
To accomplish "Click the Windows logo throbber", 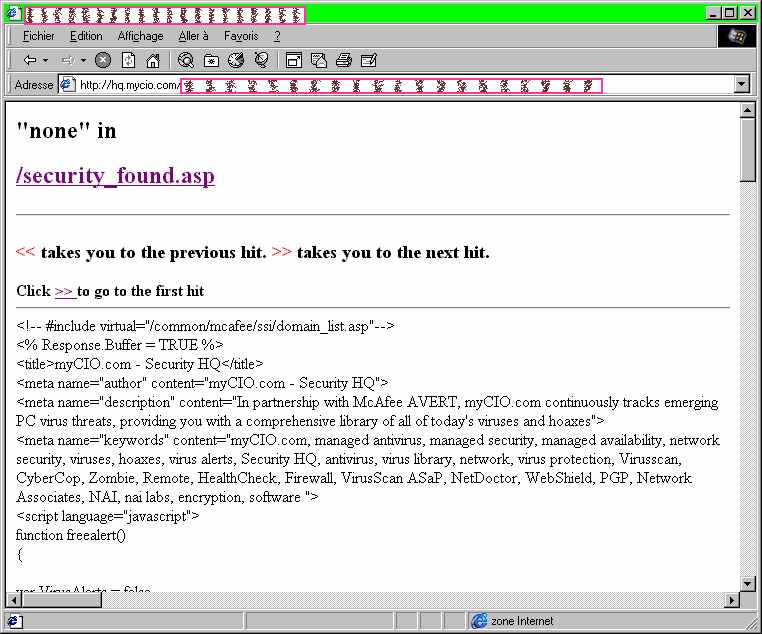I will pos(736,36).
